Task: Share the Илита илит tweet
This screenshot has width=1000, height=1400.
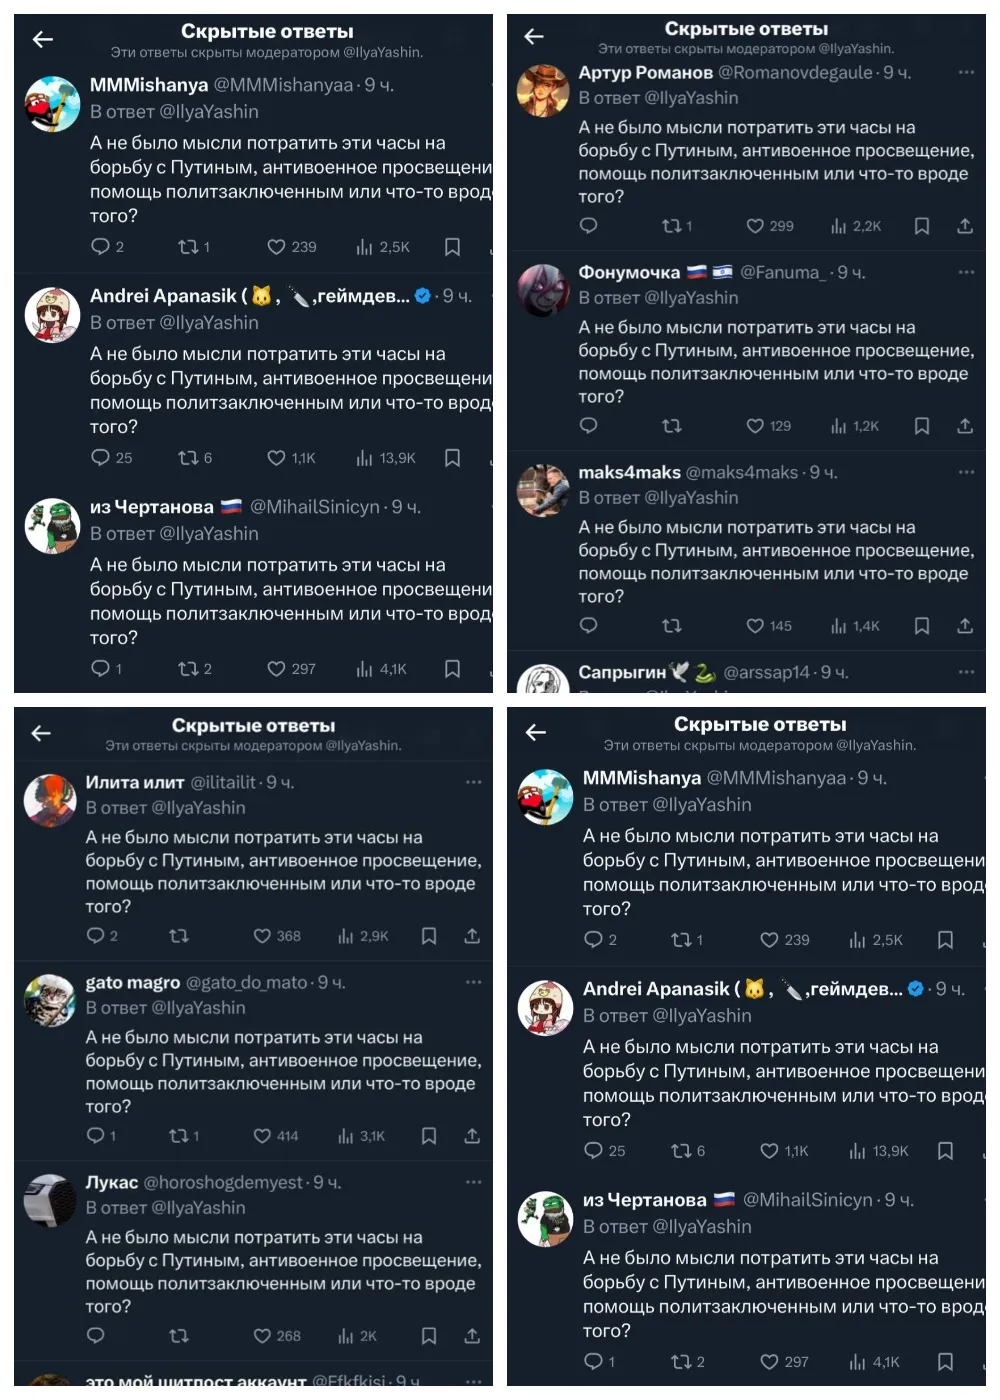Action: pyautogui.click(x=472, y=936)
